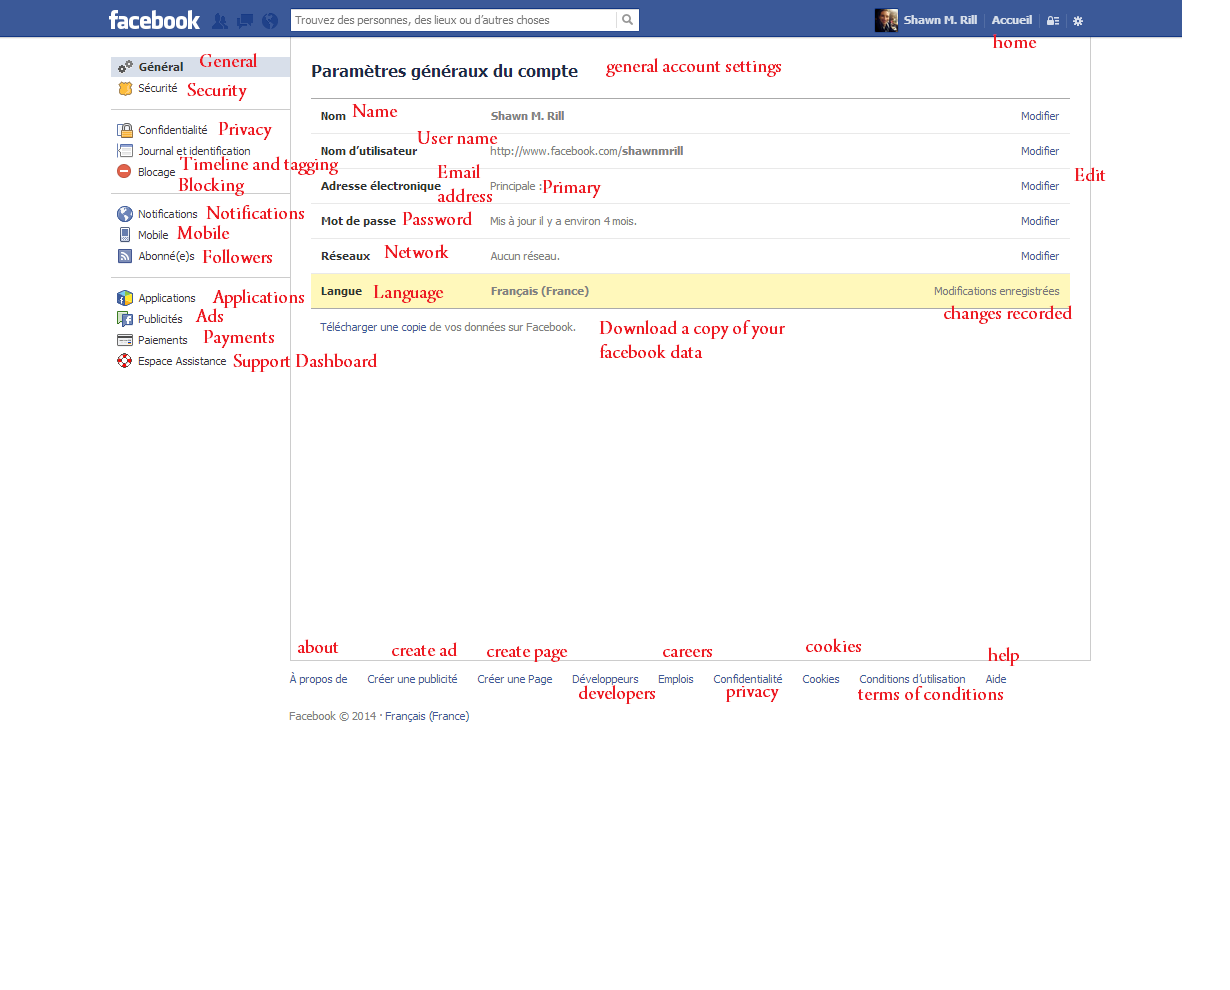Image resolution: width=1230 pixels, height=990 pixels.
Task: Focus the search field in top bar
Action: click(x=453, y=20)
